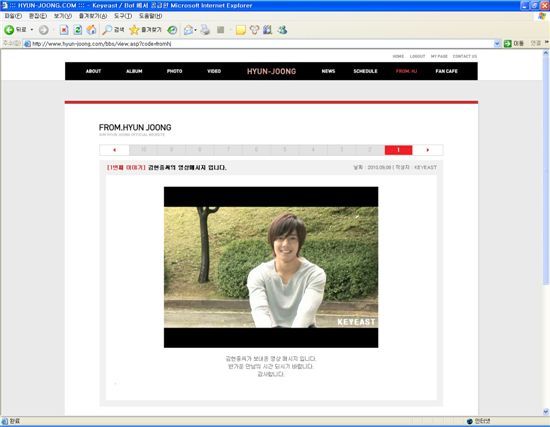Screen dimensions: 550x427
Task: Click the Print toolbar icon
Action: click(205, 30)
